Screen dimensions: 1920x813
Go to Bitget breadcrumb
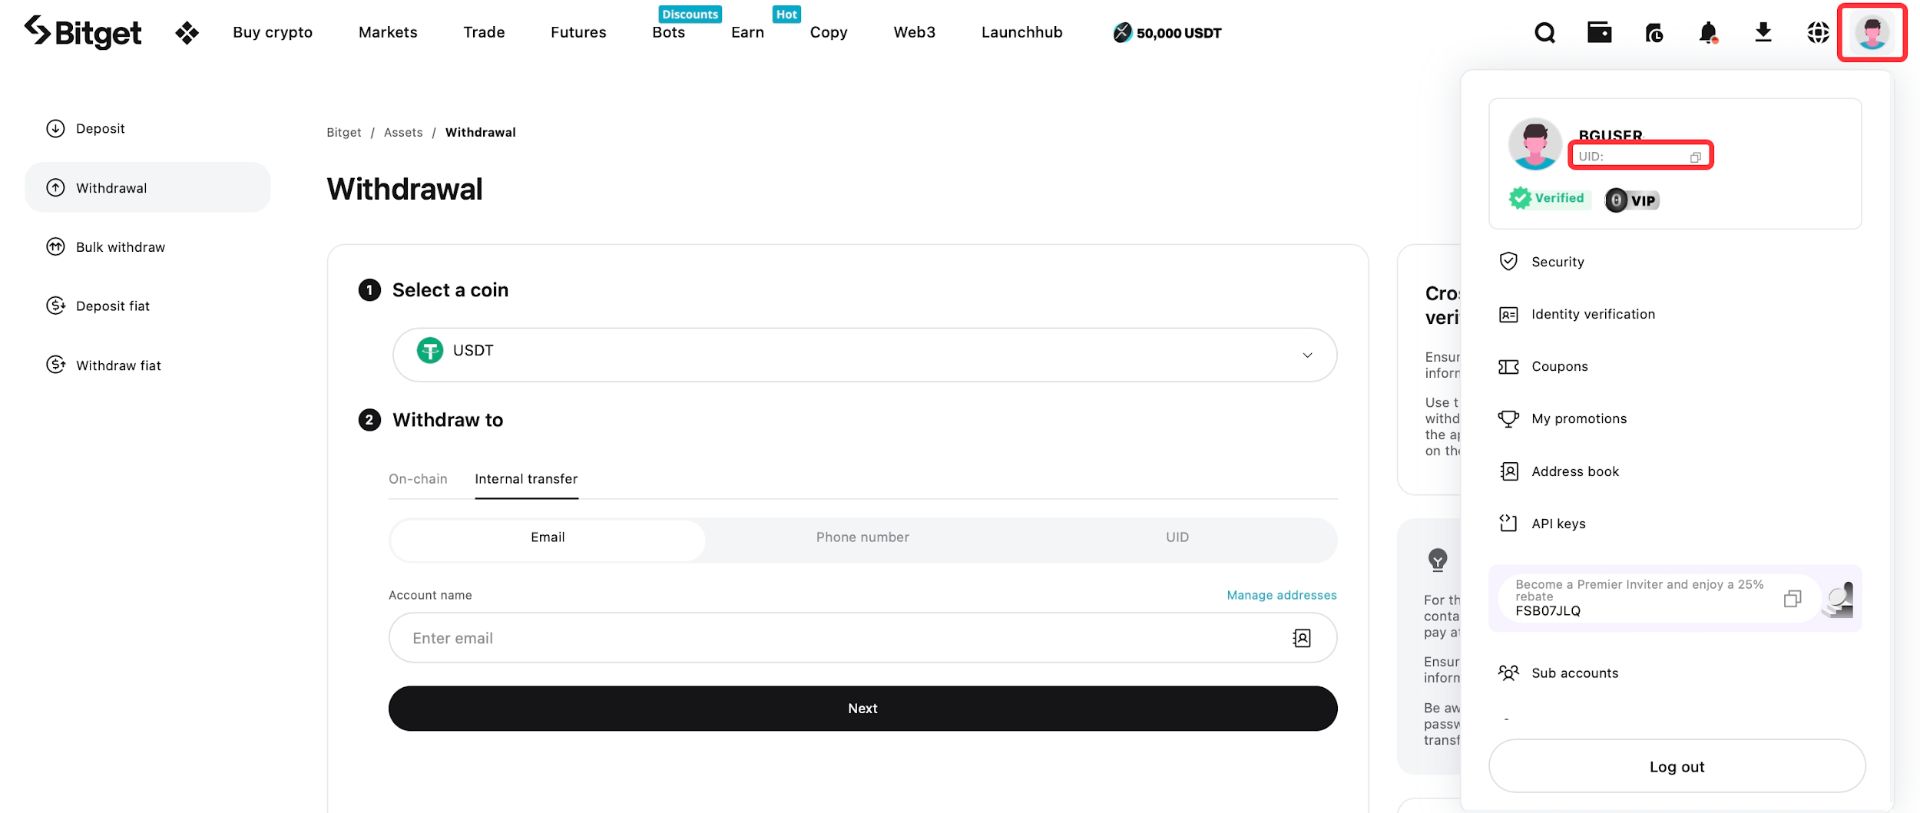(344, 132)
